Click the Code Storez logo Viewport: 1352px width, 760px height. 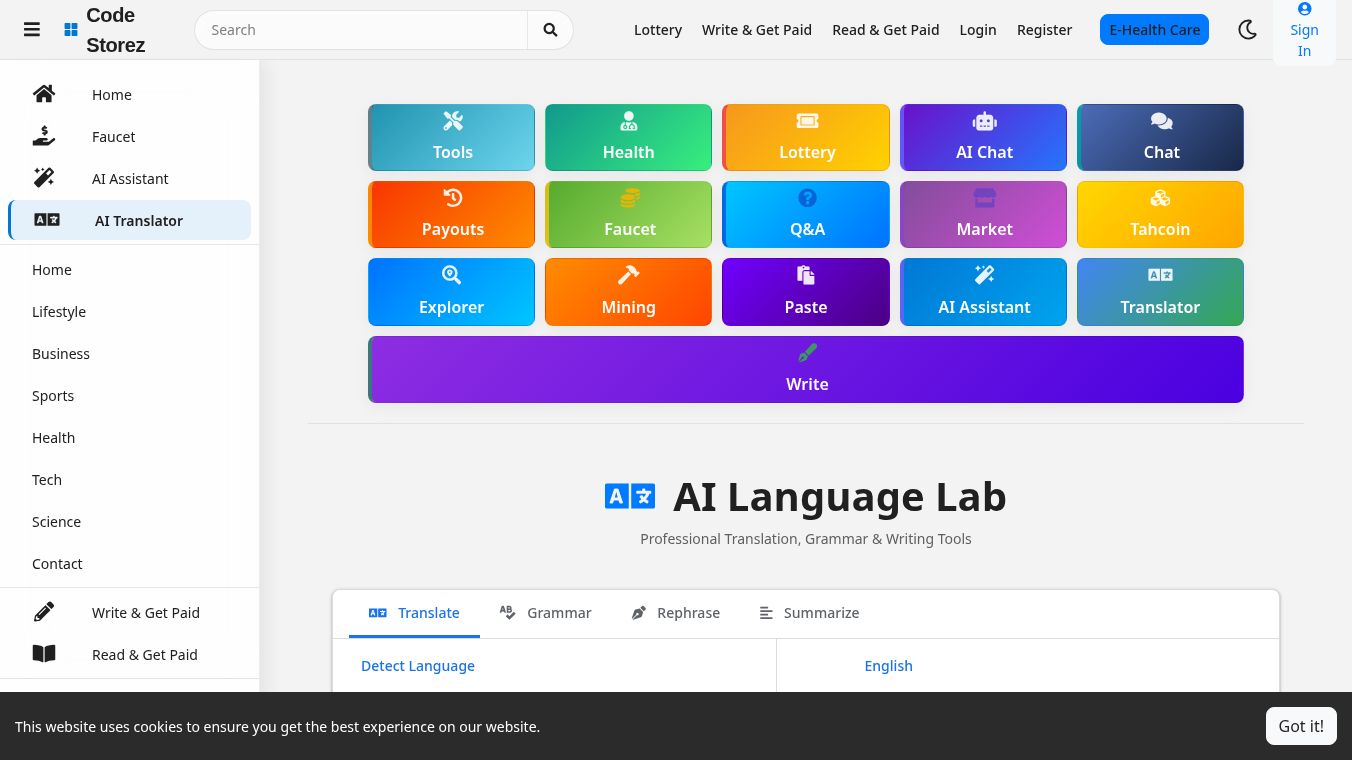pos(104,30)
